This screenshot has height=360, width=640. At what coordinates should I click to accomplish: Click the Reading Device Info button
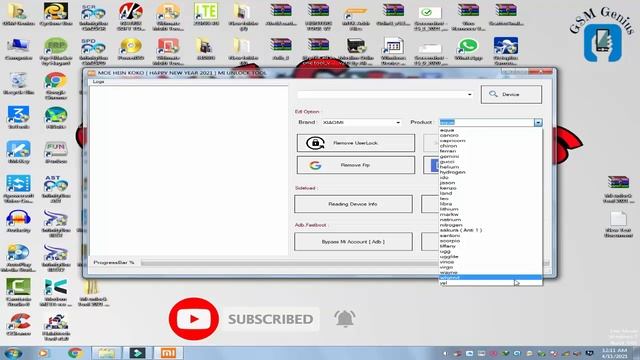[353, 204]
